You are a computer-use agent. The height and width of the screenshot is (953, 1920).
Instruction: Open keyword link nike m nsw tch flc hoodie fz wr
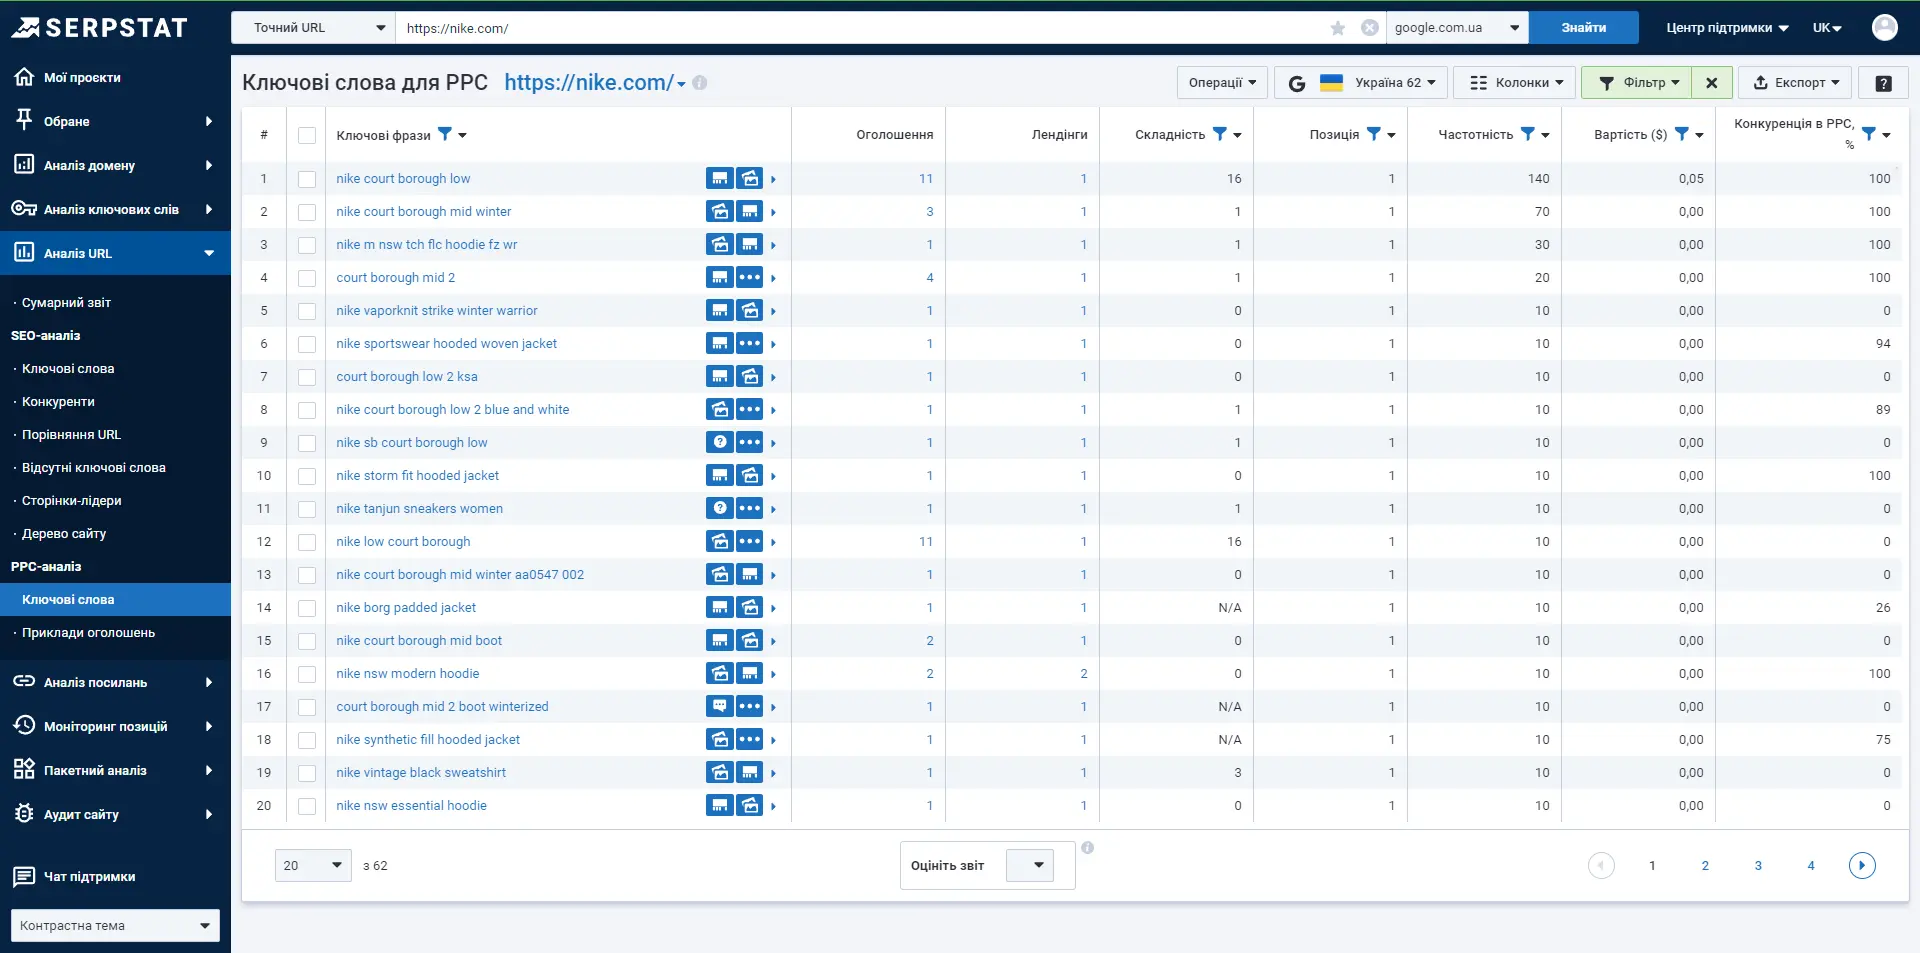(x=427, y=244)
